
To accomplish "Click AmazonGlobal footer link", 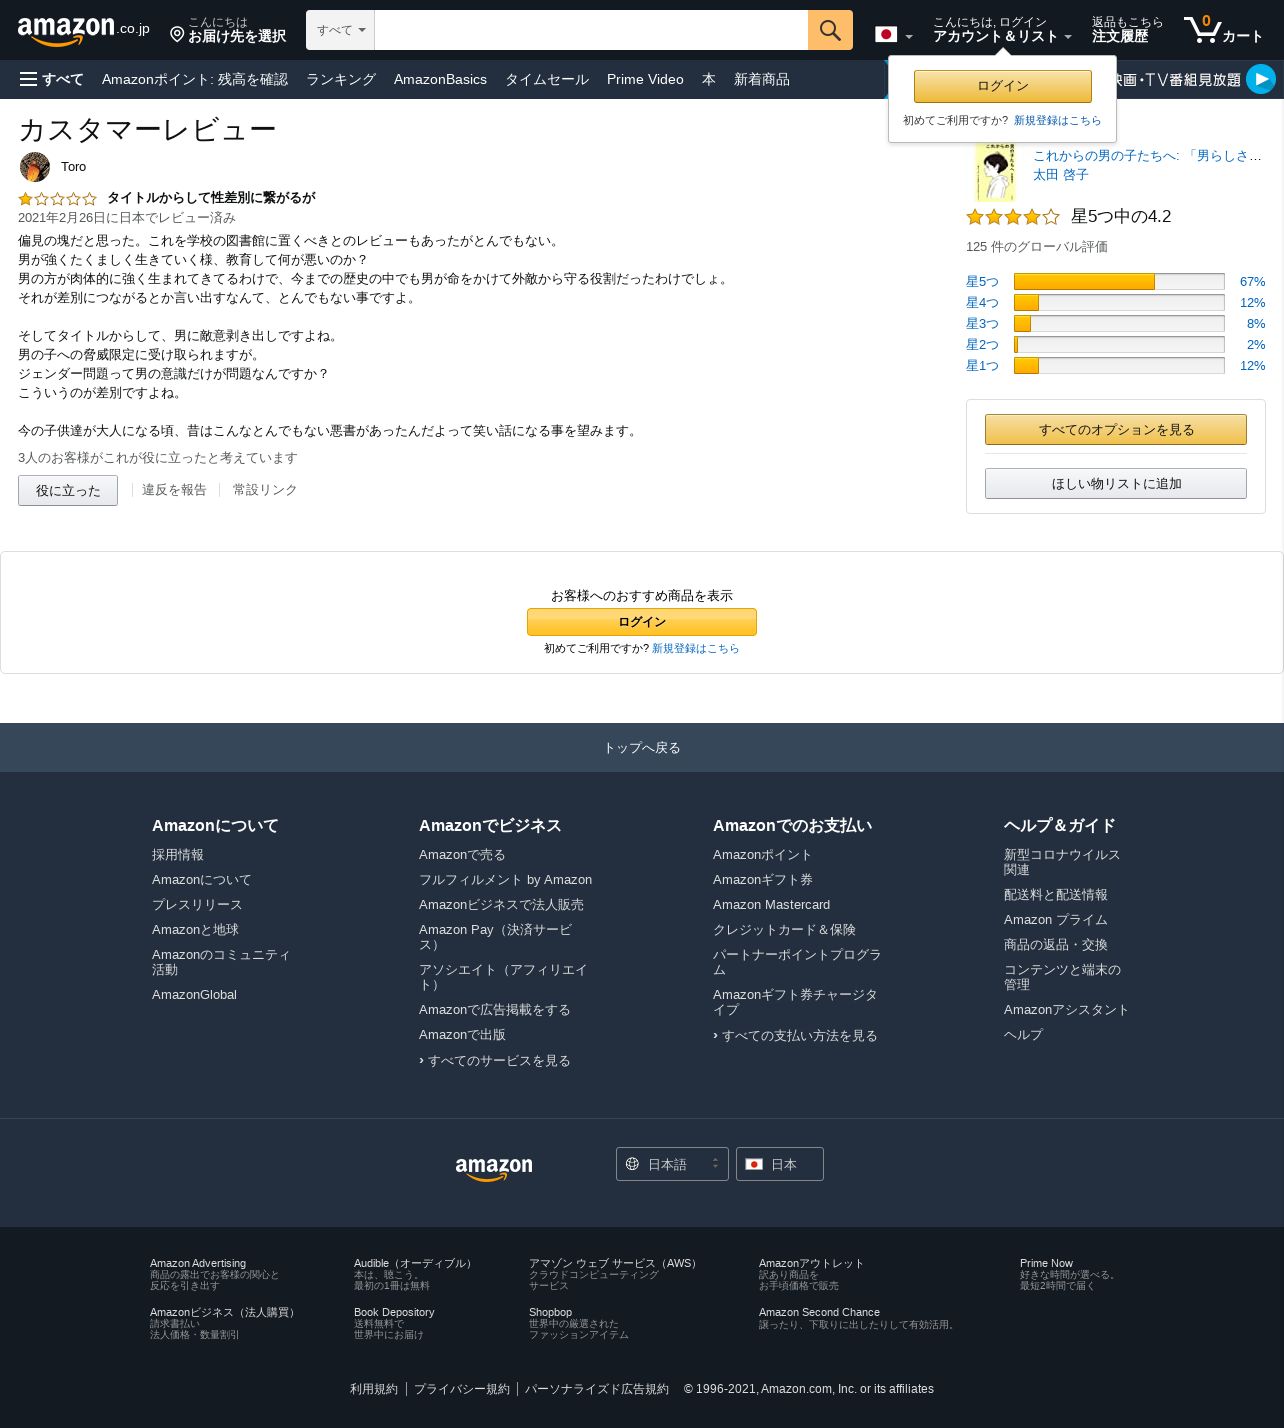I will [194, 995].
